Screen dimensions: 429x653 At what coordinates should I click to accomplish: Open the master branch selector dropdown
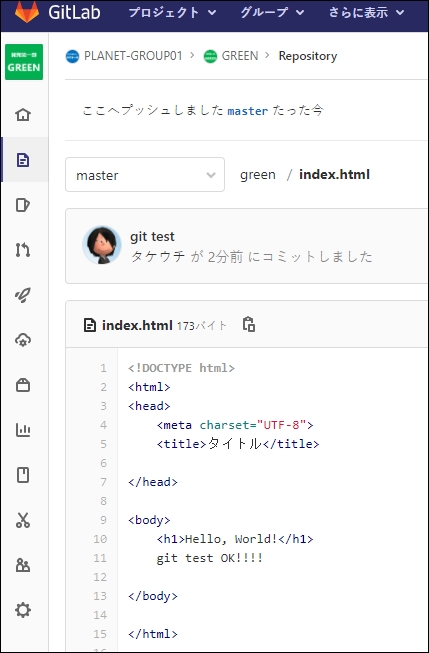(145, 174)
